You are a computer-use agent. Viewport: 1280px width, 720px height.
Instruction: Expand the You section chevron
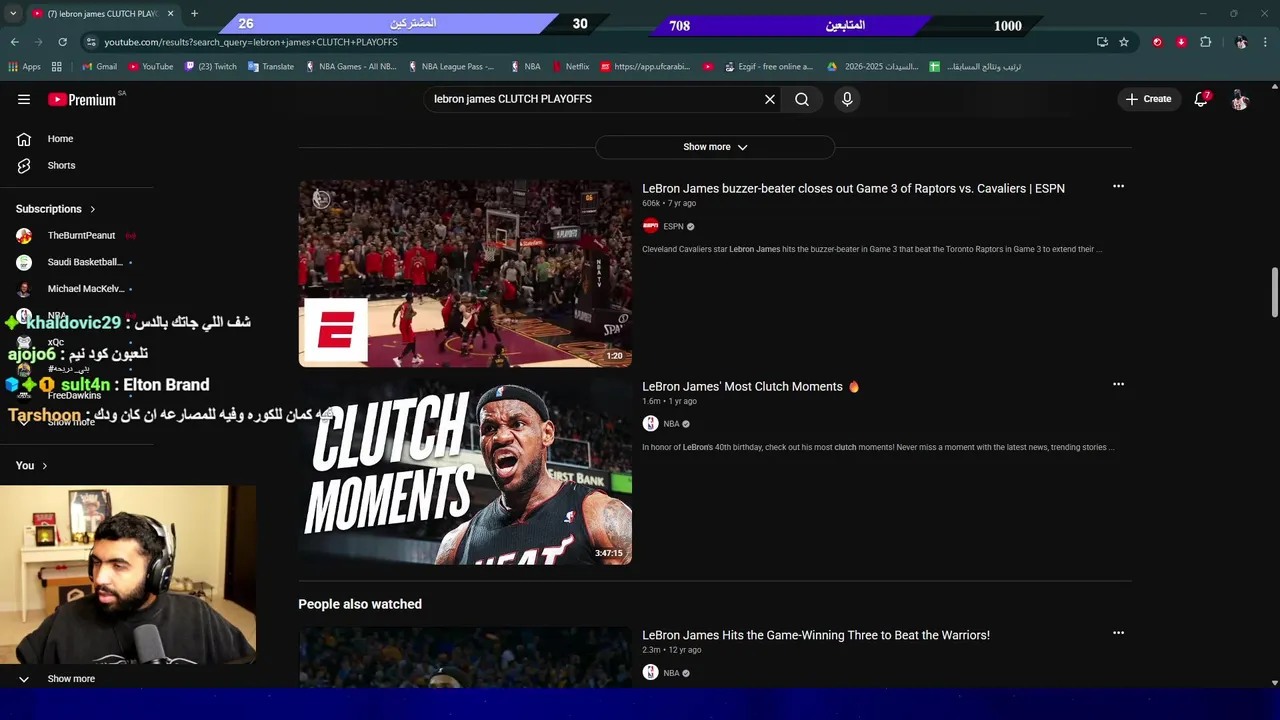pos(44,466)
